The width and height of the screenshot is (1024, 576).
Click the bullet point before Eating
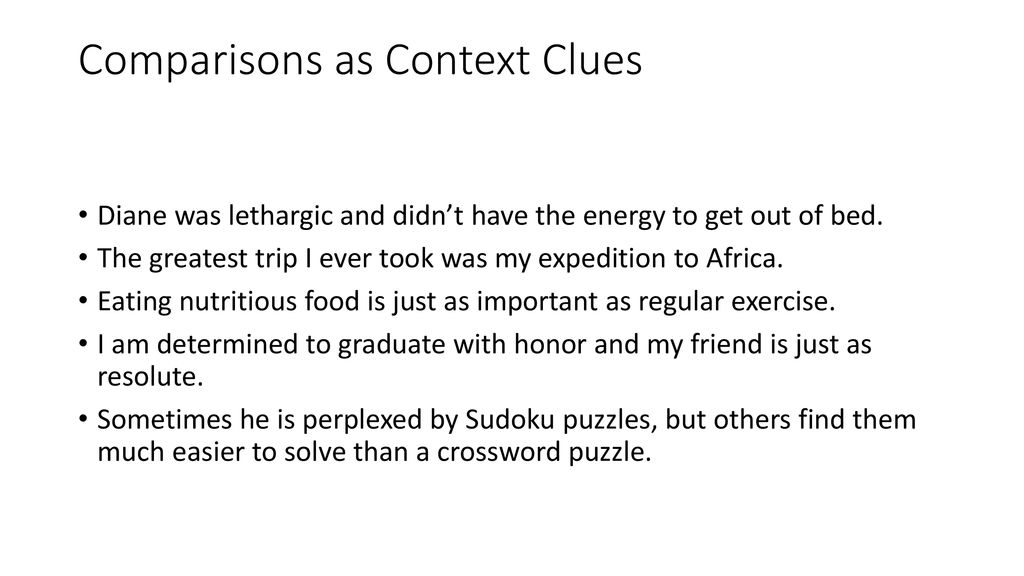[x=83, y=302]
